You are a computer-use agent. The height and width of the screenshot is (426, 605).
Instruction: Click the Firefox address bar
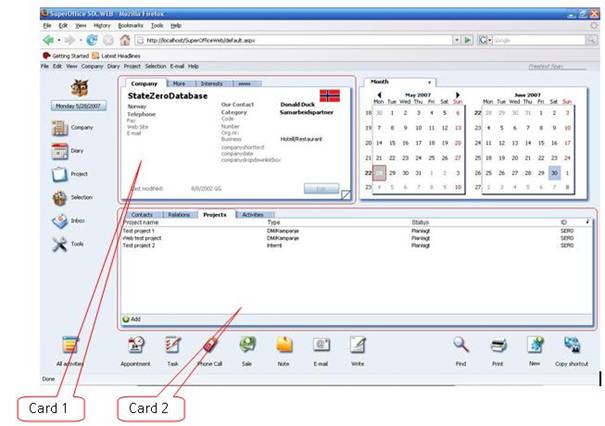point(294,40)
